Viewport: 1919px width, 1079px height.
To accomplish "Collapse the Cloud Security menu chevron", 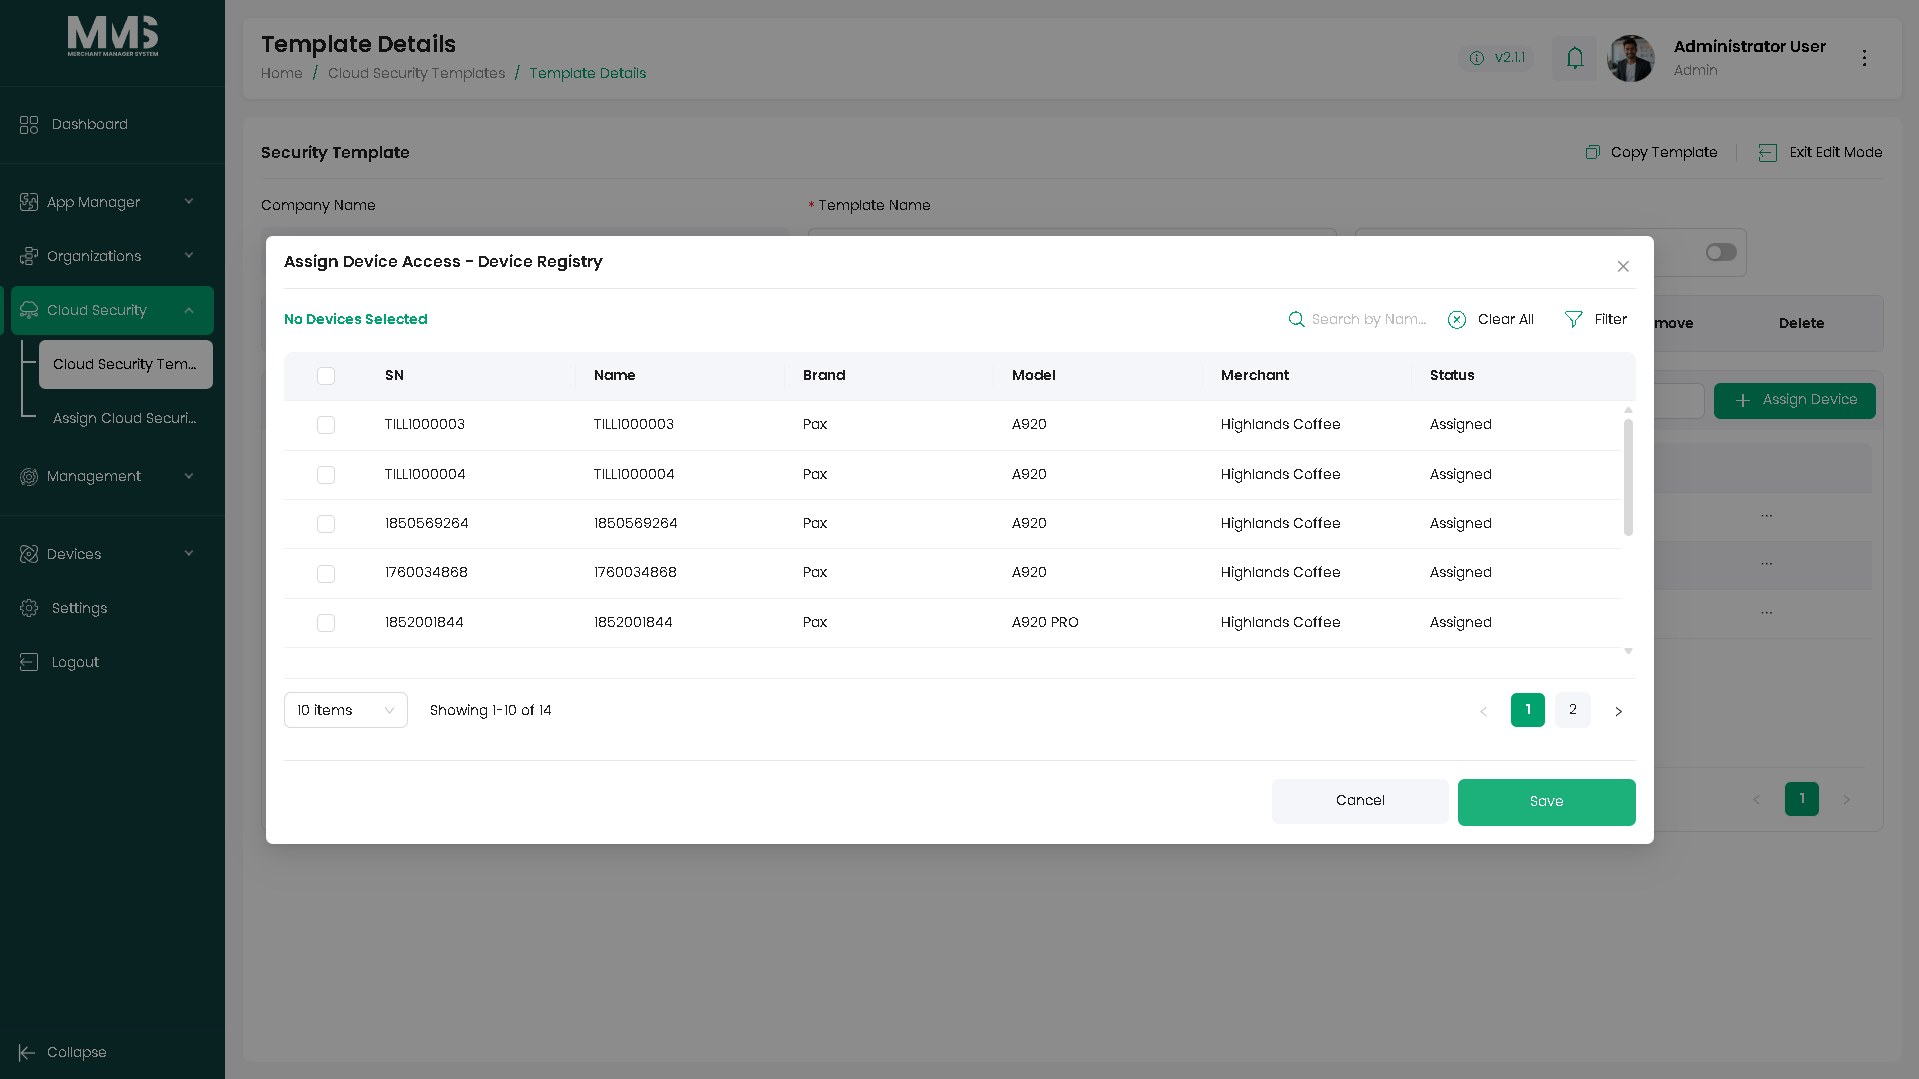I will click(x=189, y=310).
